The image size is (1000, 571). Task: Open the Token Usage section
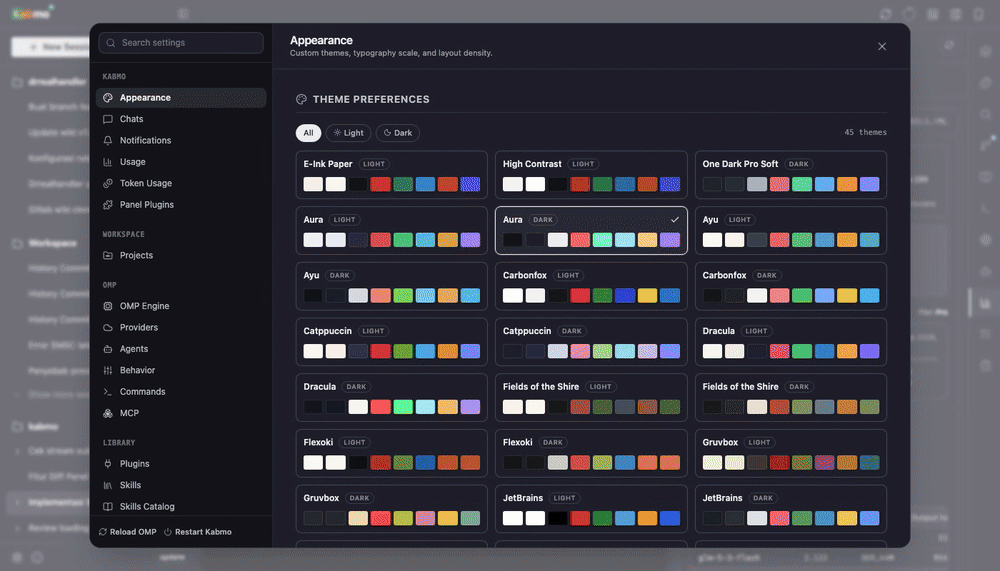[x=181, y=183]
